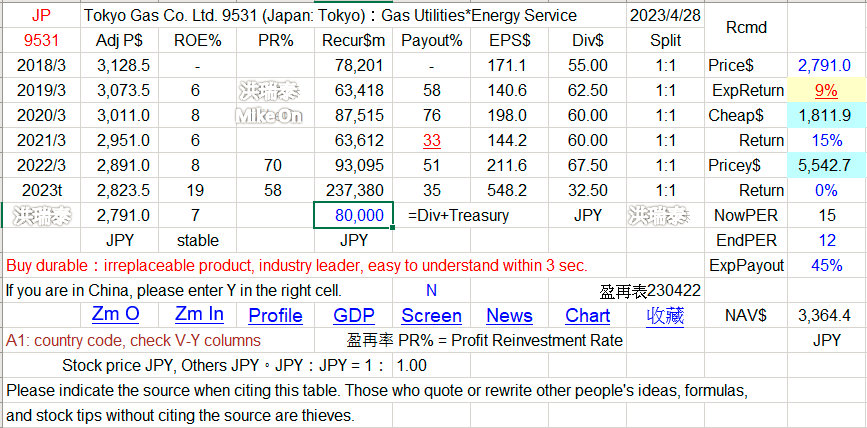Click the =Div+Treasury cell
The height and width of the screenshot is (428, 867).
[x=458, y=215]
